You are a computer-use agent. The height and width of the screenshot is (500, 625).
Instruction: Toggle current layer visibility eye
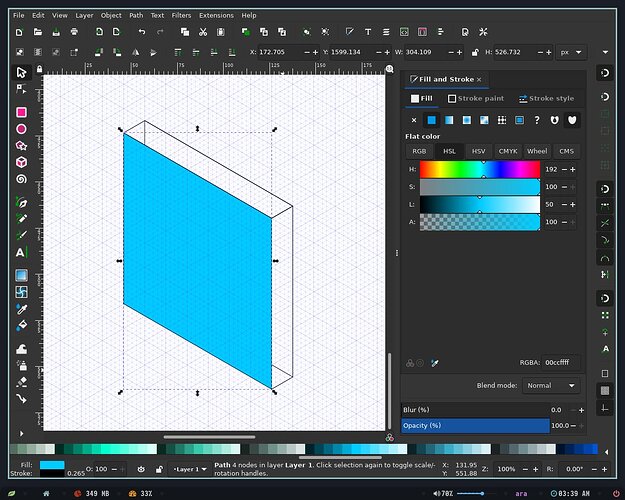[141, 469]
